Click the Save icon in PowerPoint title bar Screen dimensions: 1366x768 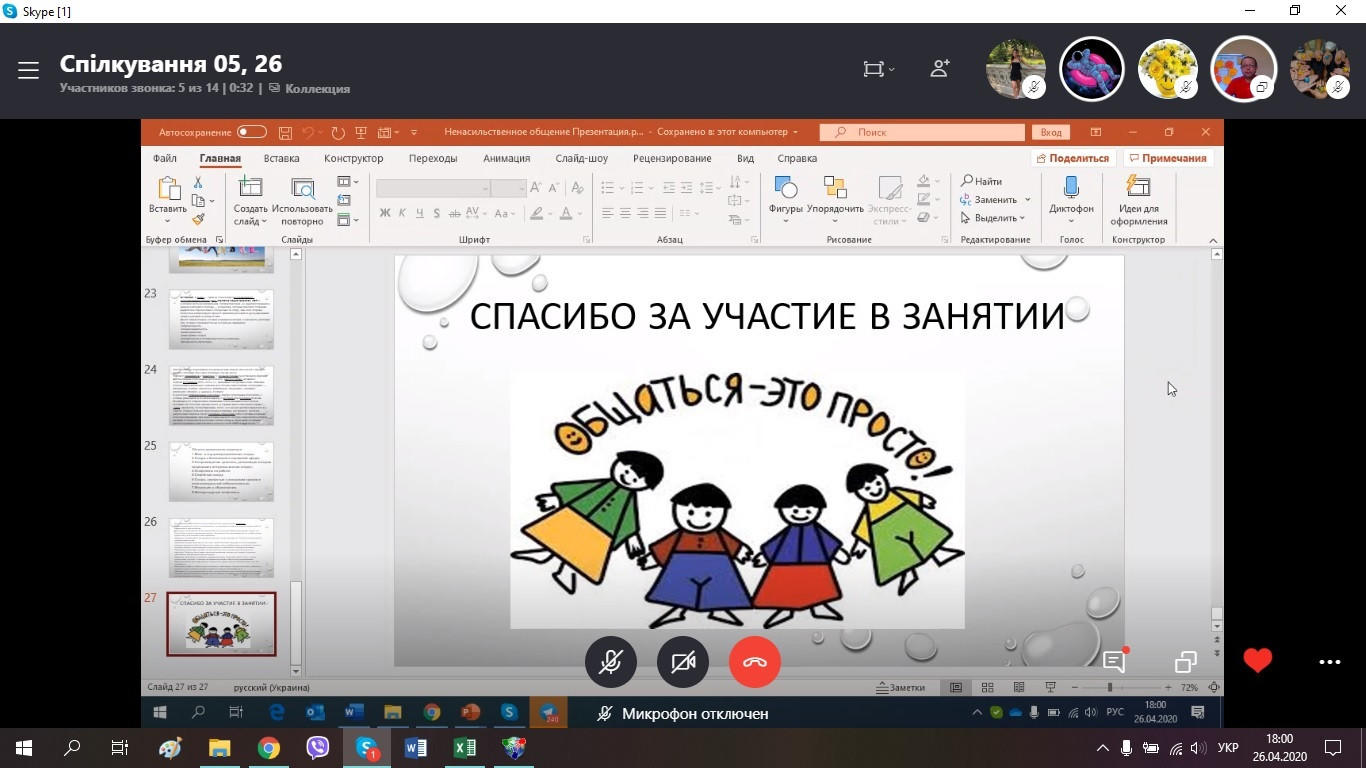[285, 132]
